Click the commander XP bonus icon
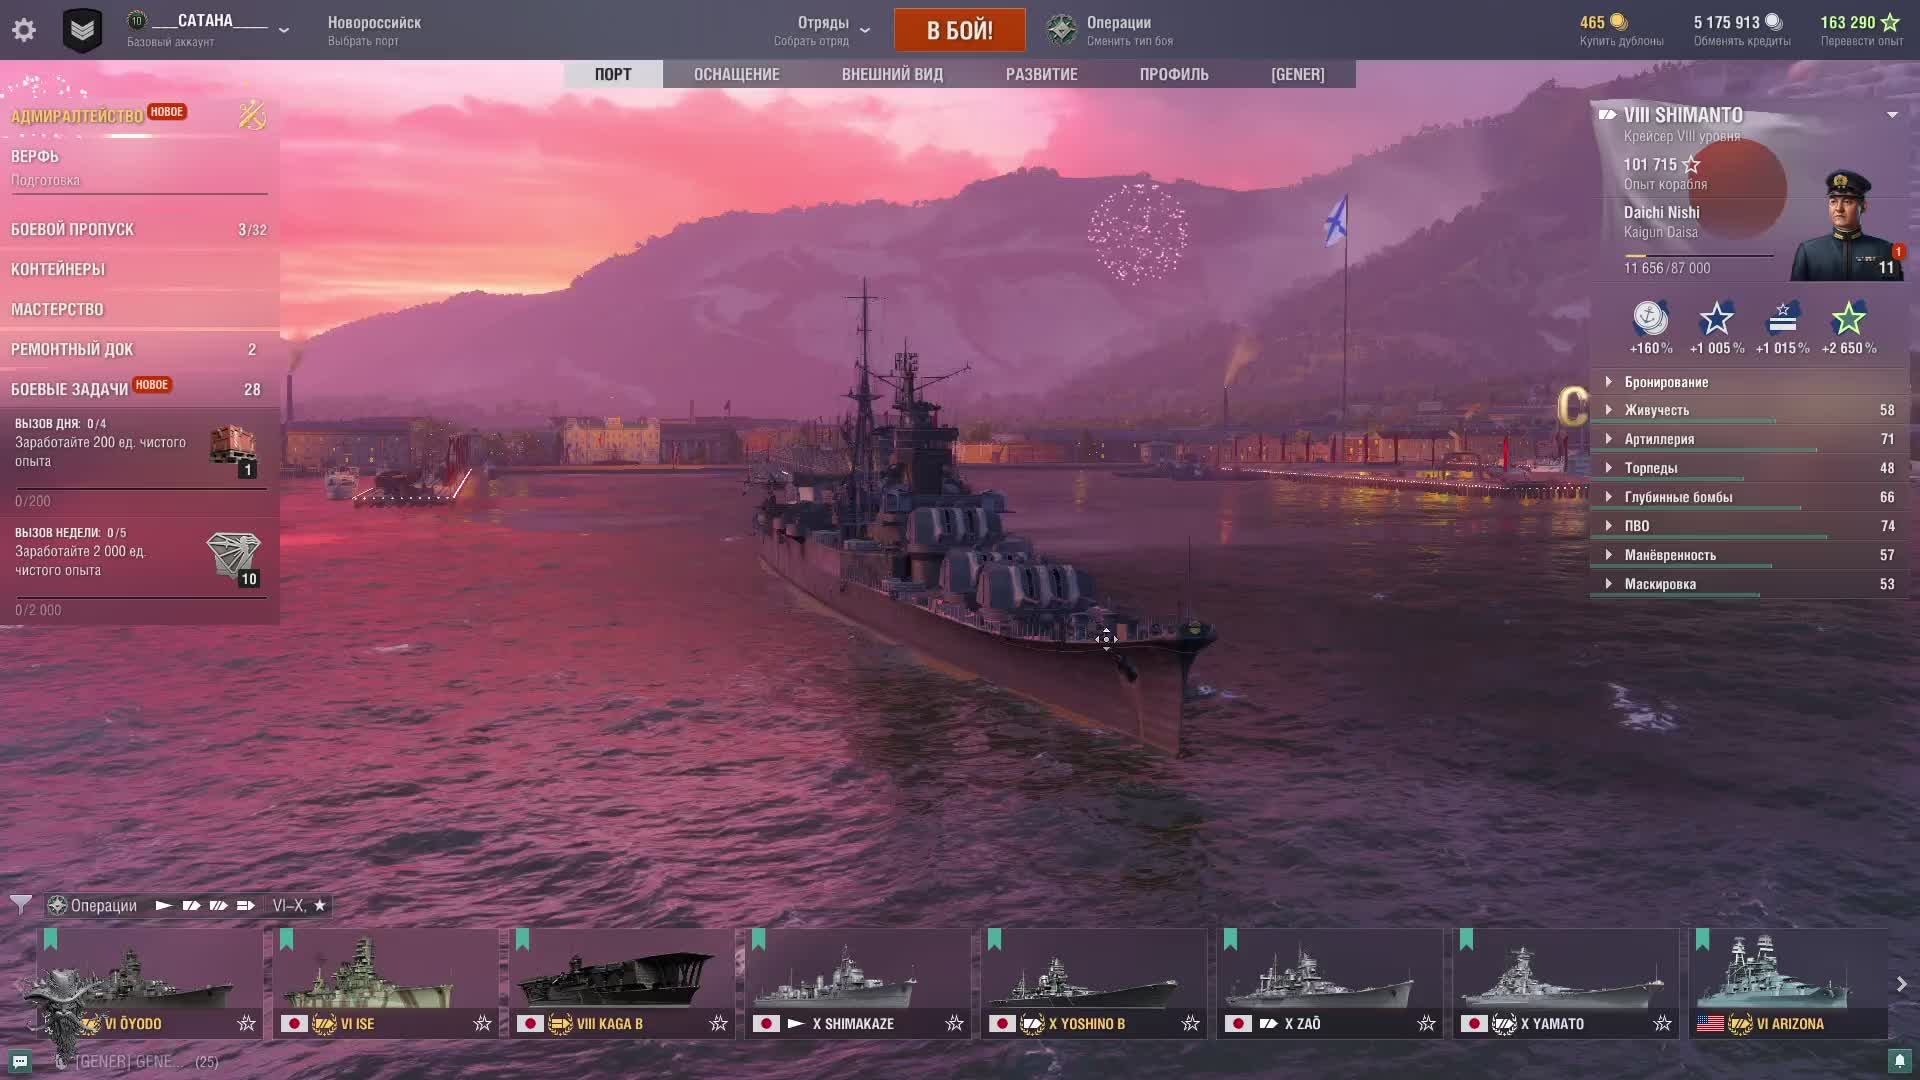The height and width of the screenshot is (1080, 1920). 1783,319
